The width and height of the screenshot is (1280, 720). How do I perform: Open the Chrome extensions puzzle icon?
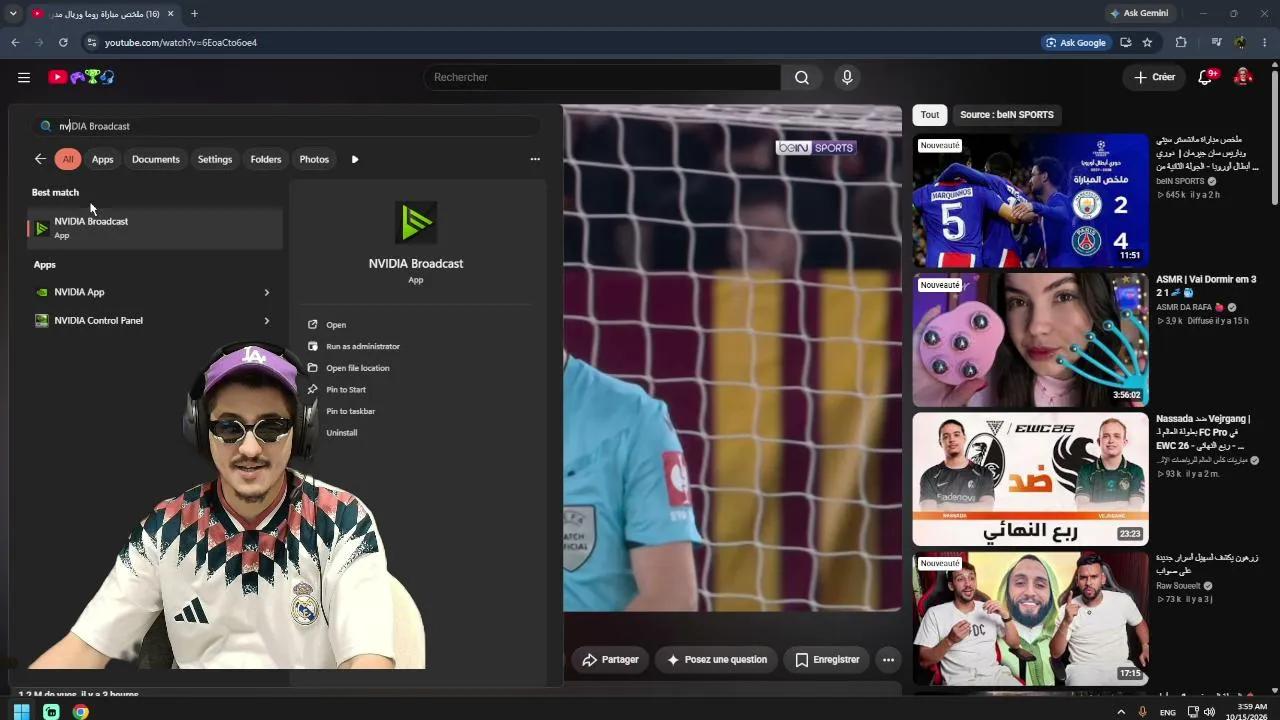(1181, 43)
